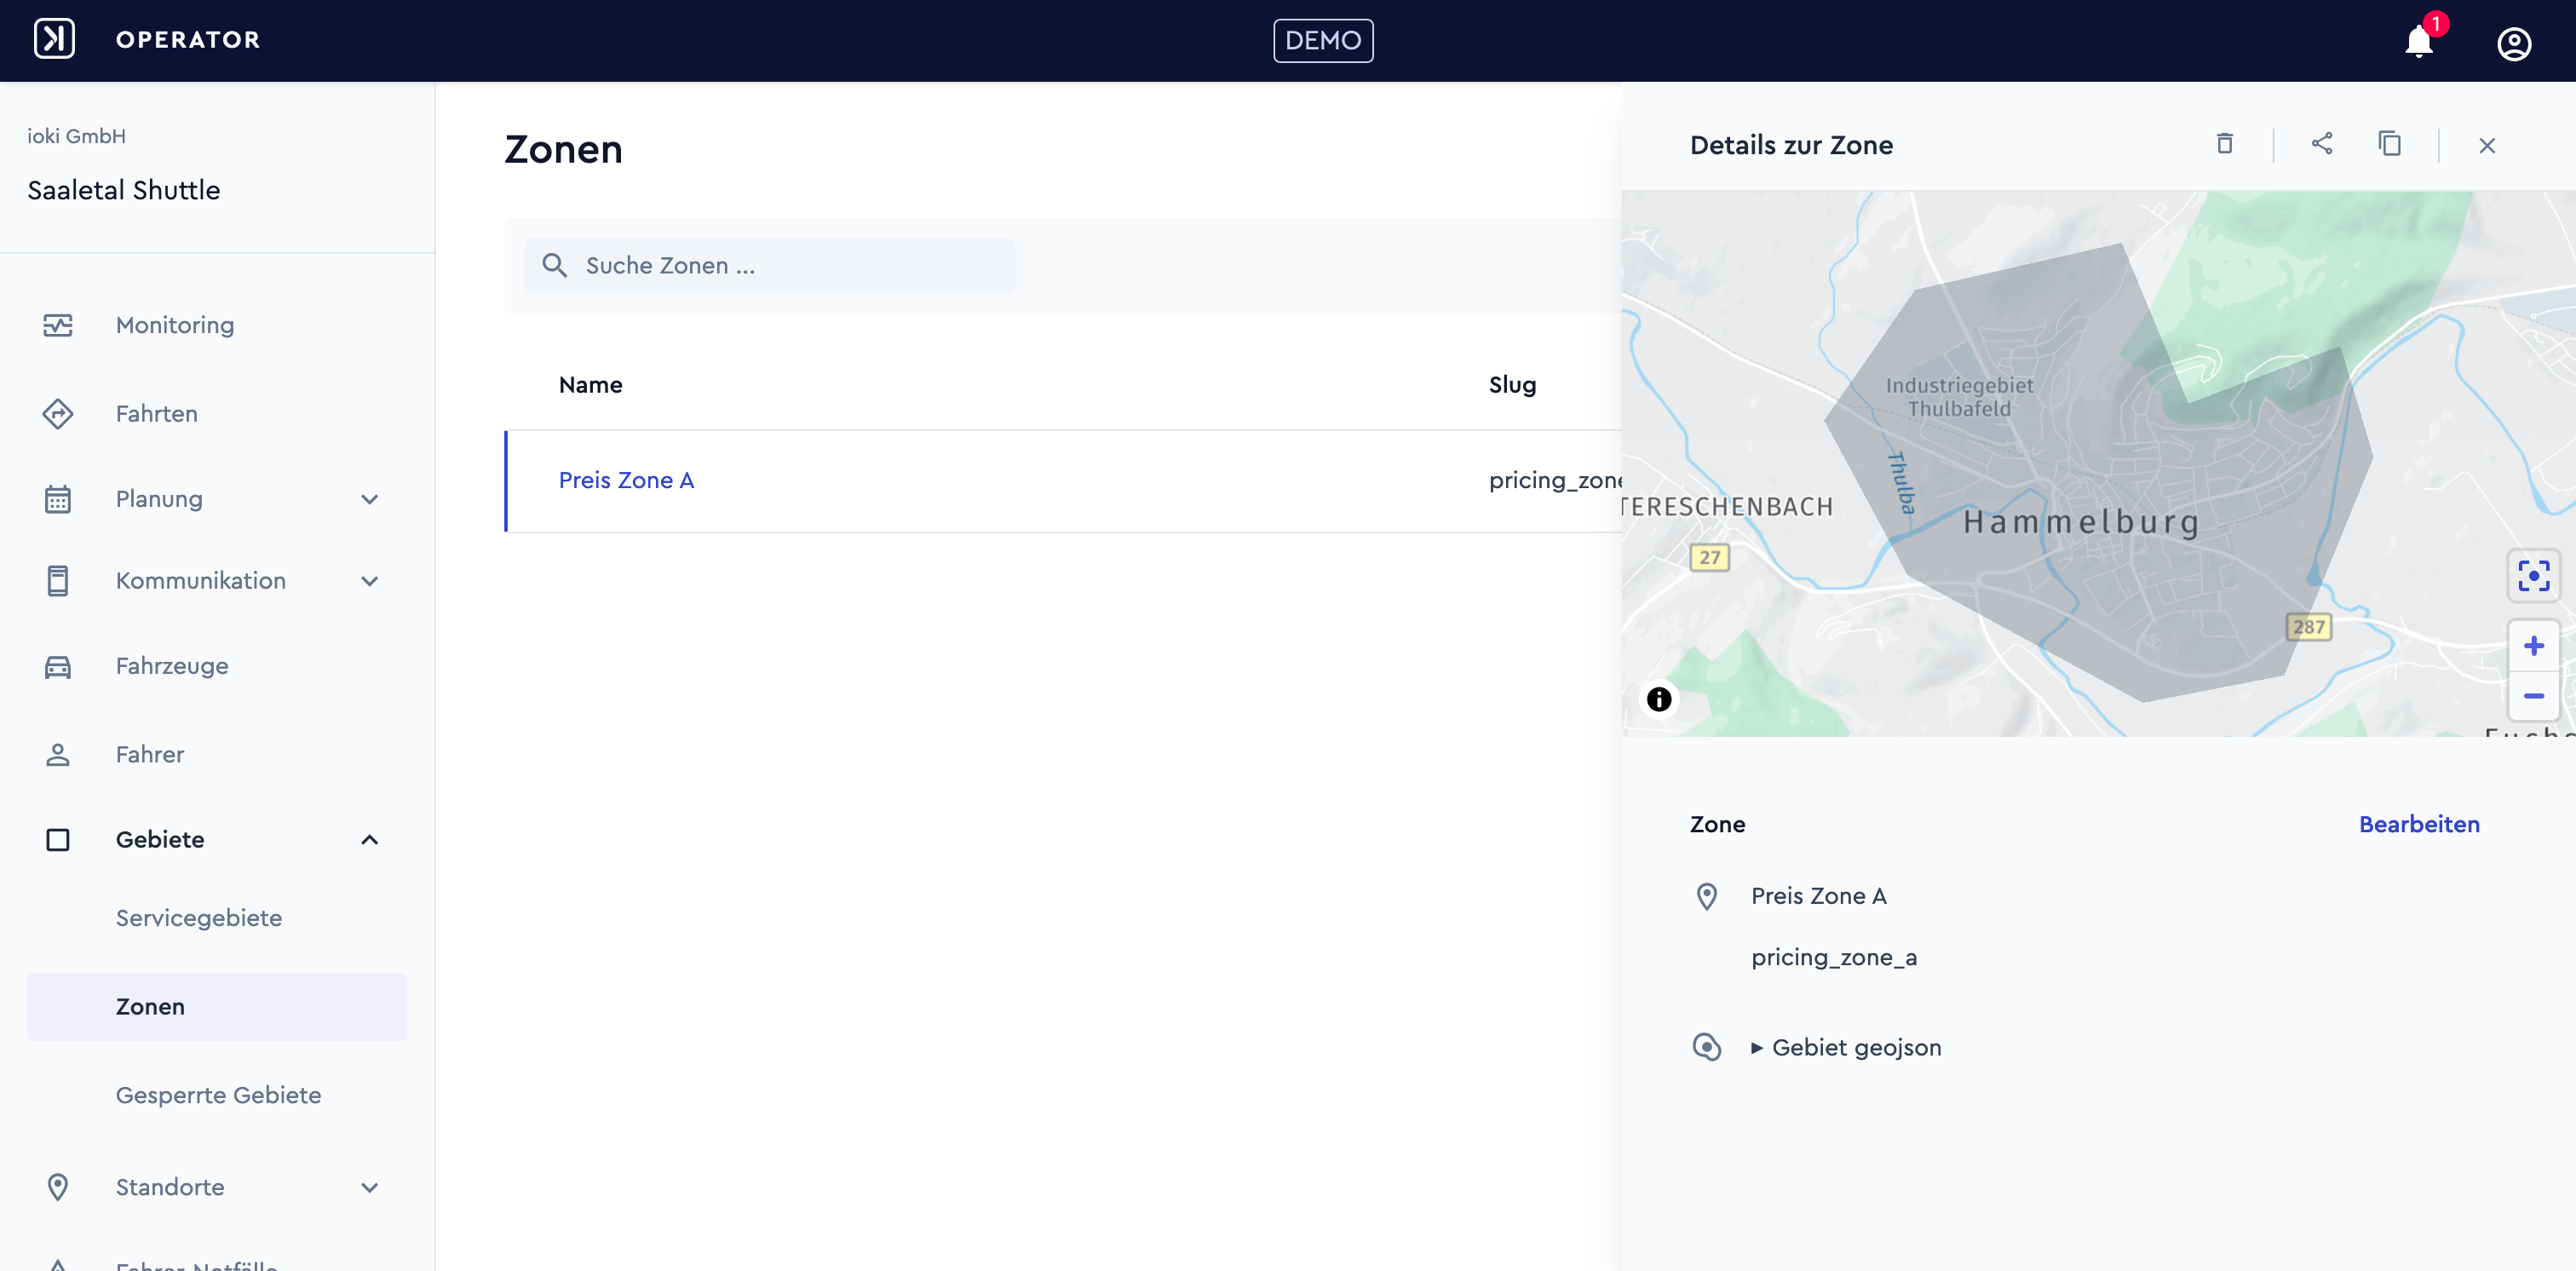Viewport: 2576px width, 1271px height.
Task: Zoom out on the map
Action: tap(2533, 696)
